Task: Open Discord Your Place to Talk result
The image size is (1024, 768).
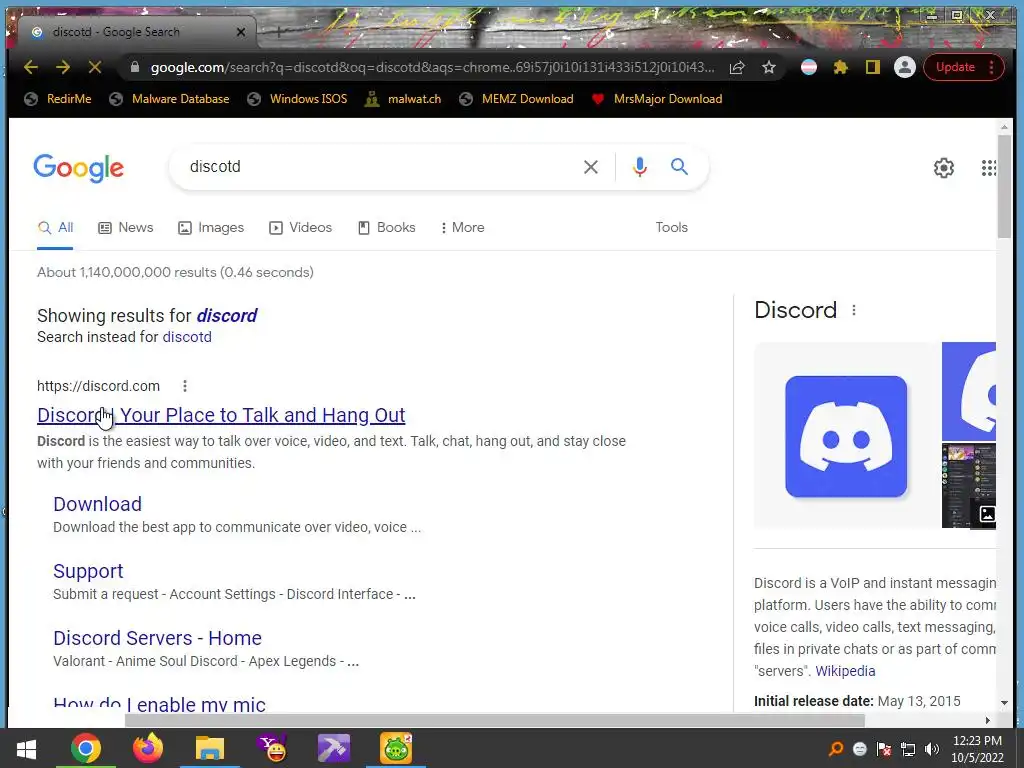Action: [x=221, y=415]
